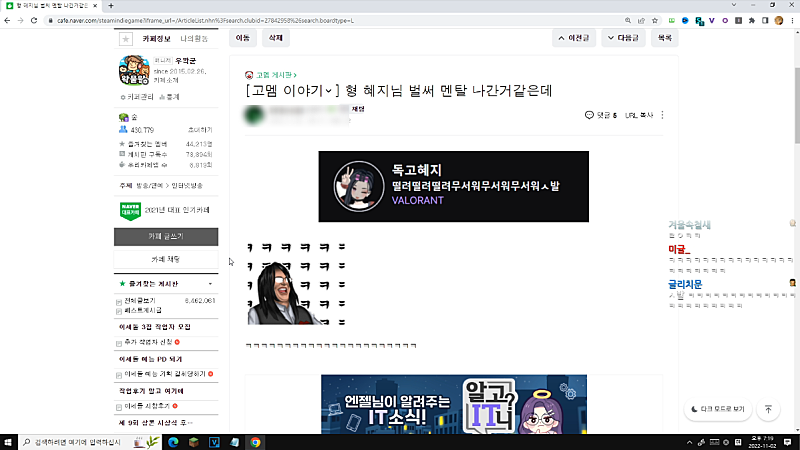Click the purple O extension icon
The image size is (800, 450).
(725, 20)
